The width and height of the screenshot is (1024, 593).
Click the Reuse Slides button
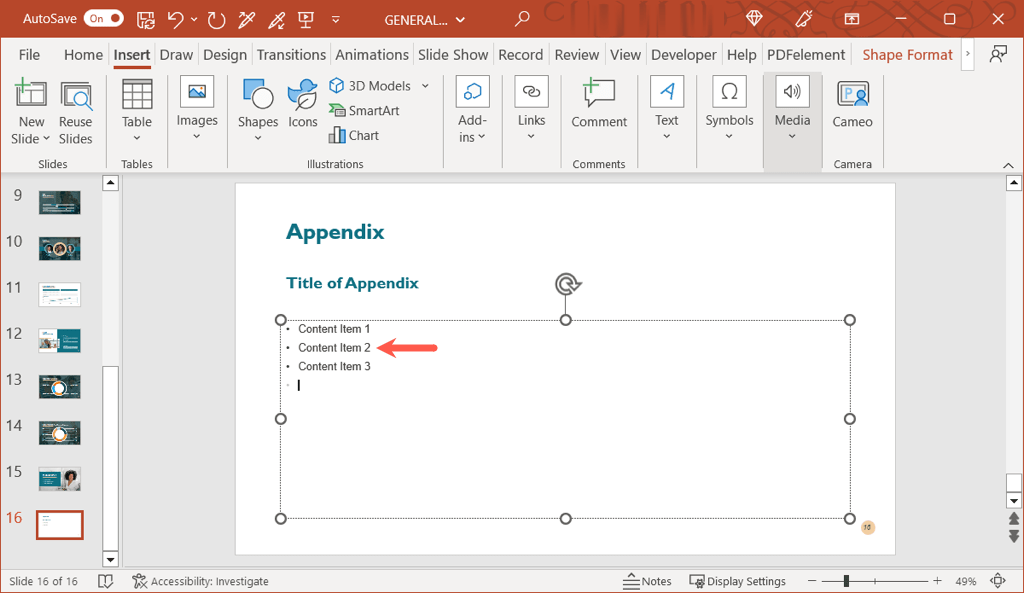tap(76, 112)
